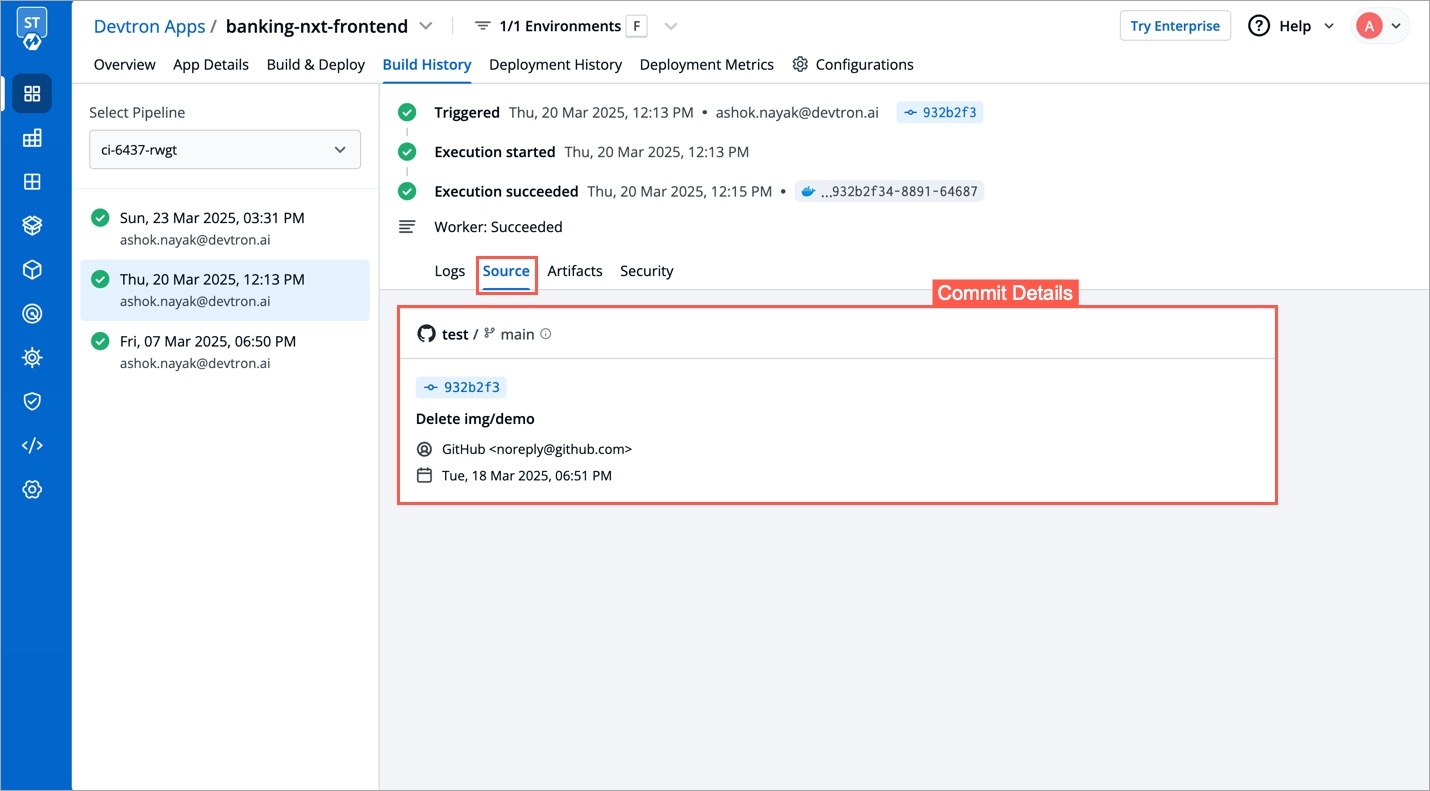Click the Try Enterprise button
Screen dimensions: 1430x791
coord(1175,26)
